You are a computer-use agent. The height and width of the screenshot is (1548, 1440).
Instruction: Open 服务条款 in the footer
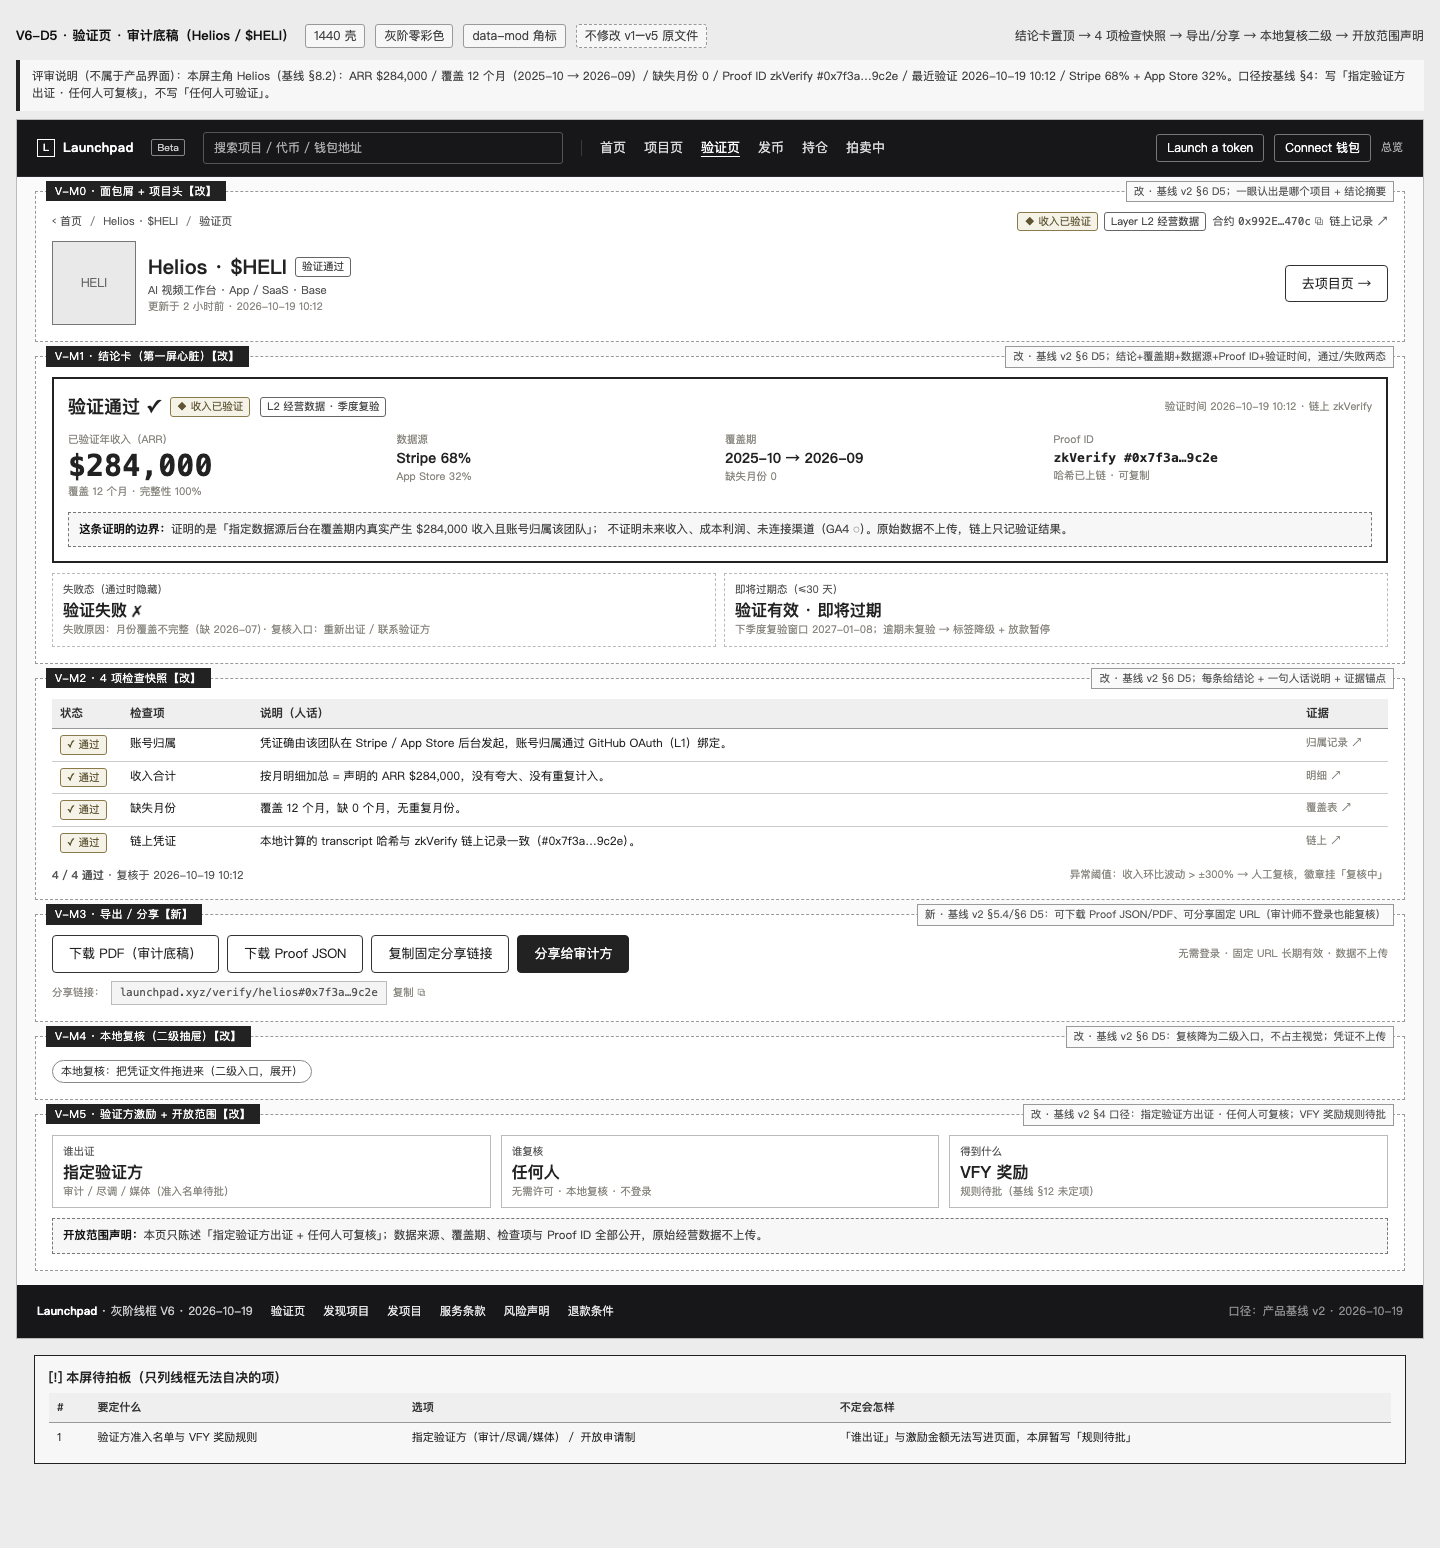(463, 1312)
